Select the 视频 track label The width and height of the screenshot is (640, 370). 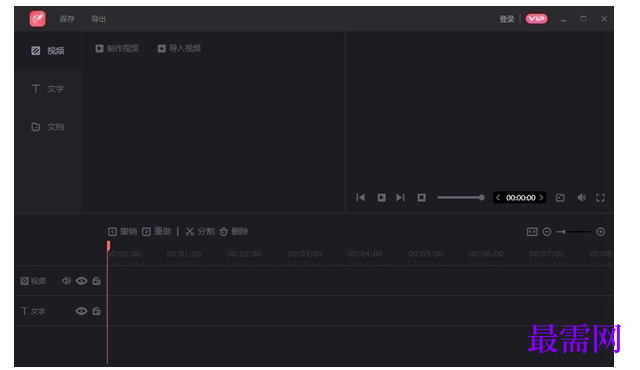click(33, 281)
